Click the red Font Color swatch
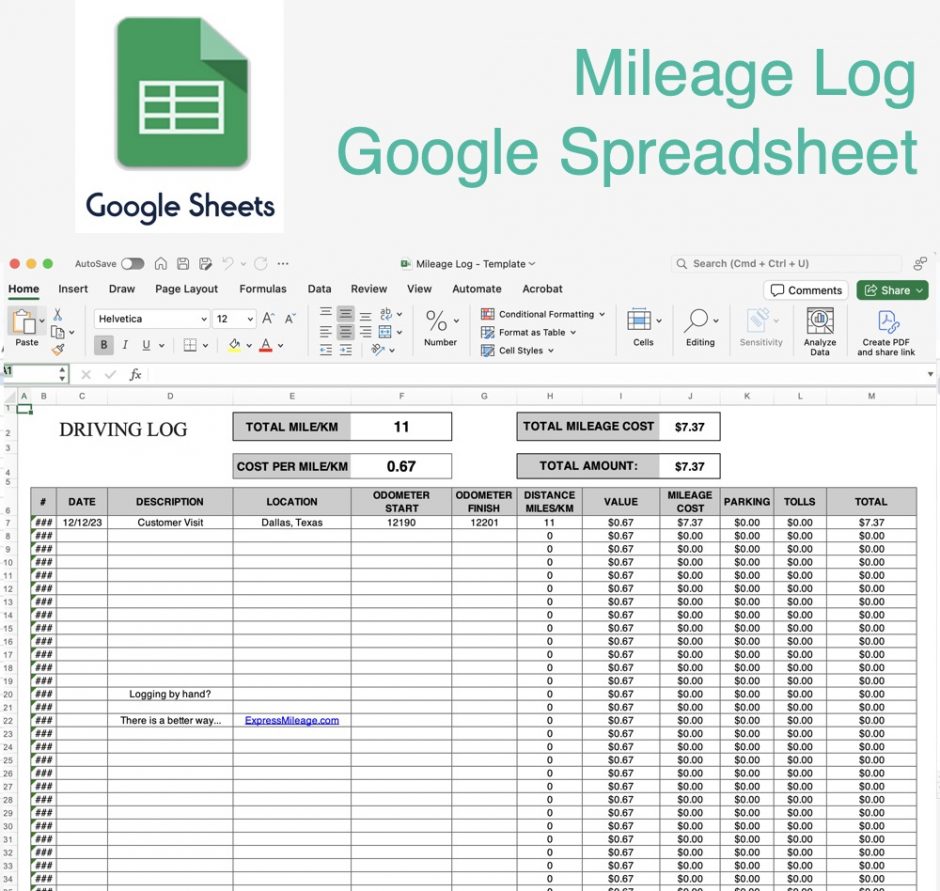The width and height of the screenshot is (940, 891). click(x=266, y=345)
